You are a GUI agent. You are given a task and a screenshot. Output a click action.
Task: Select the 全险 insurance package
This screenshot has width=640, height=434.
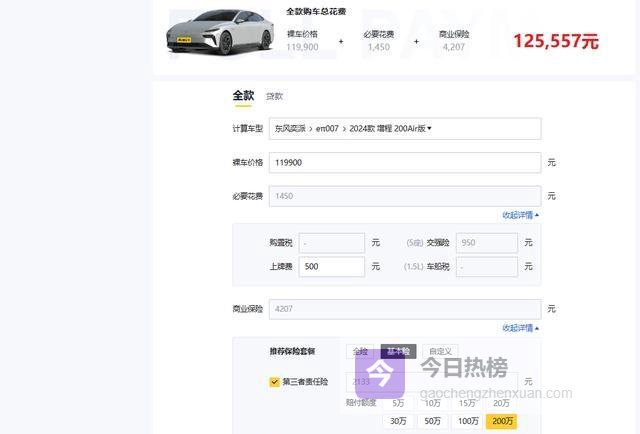click(360, 352)
